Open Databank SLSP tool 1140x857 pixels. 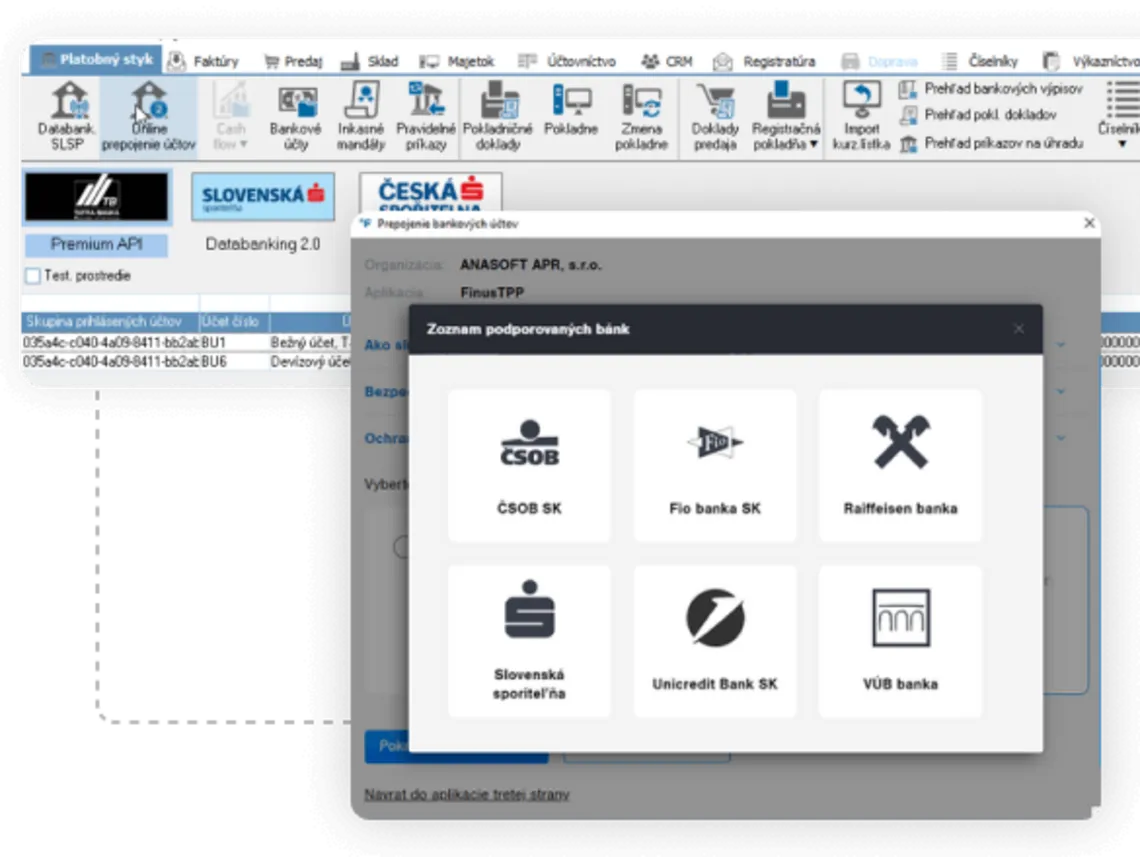tap(67, 116)
